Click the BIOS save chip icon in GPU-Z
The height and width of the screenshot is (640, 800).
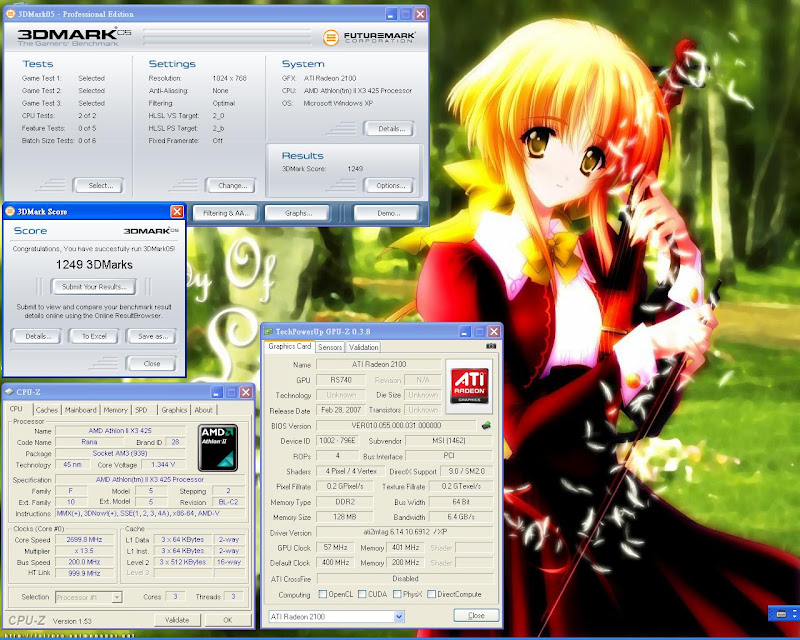pos(486,425)
